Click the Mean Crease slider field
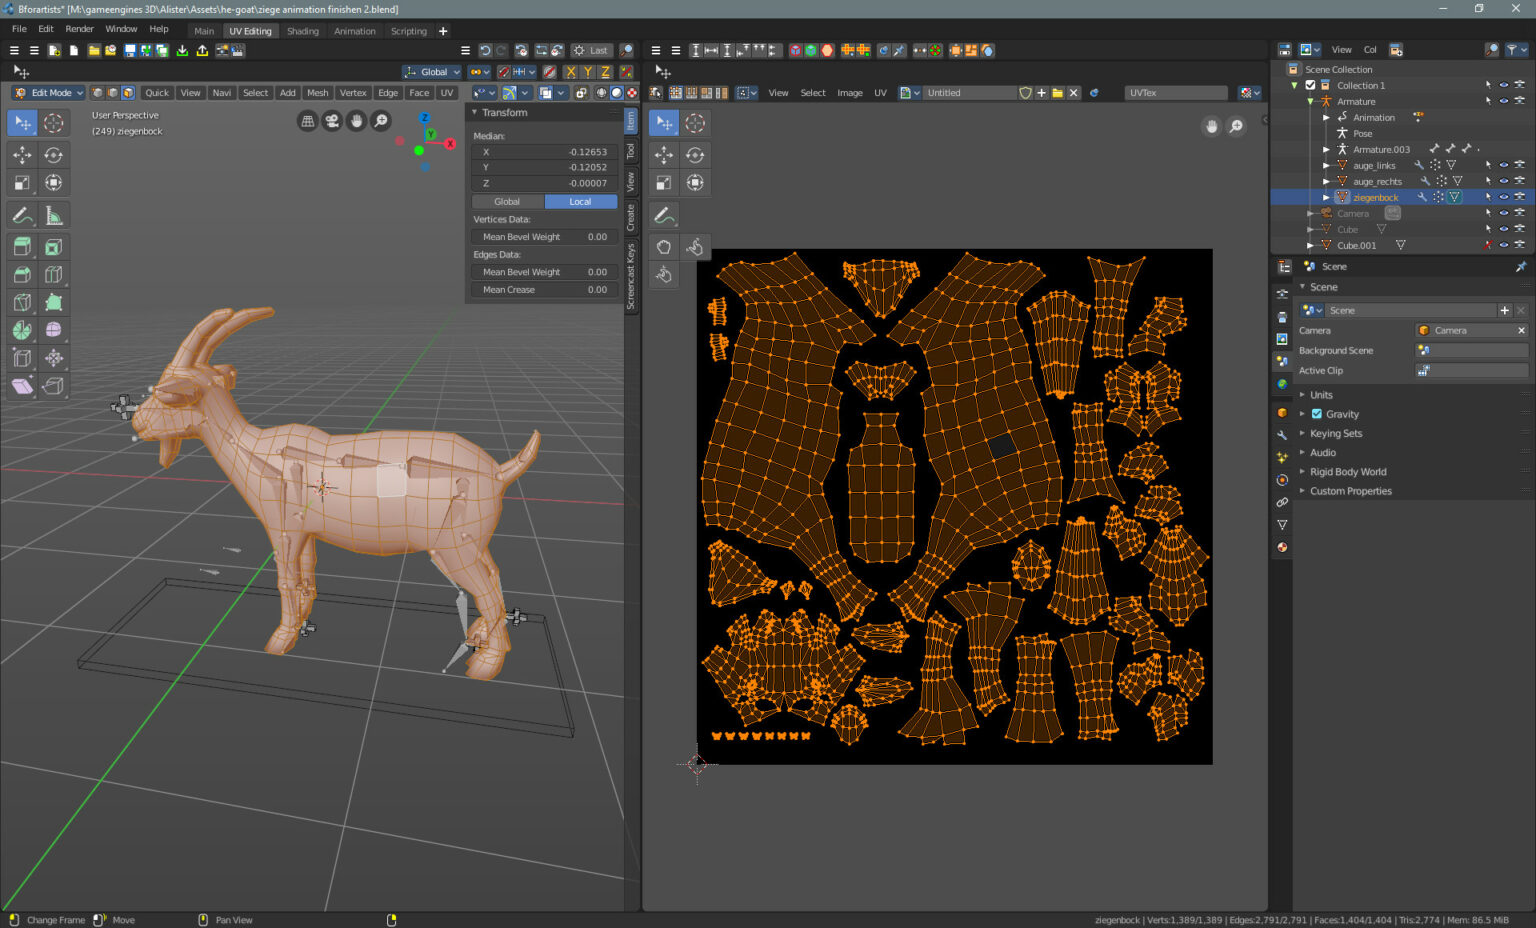The height and width of the screenshot is (928, 1536). coord(544,290)
